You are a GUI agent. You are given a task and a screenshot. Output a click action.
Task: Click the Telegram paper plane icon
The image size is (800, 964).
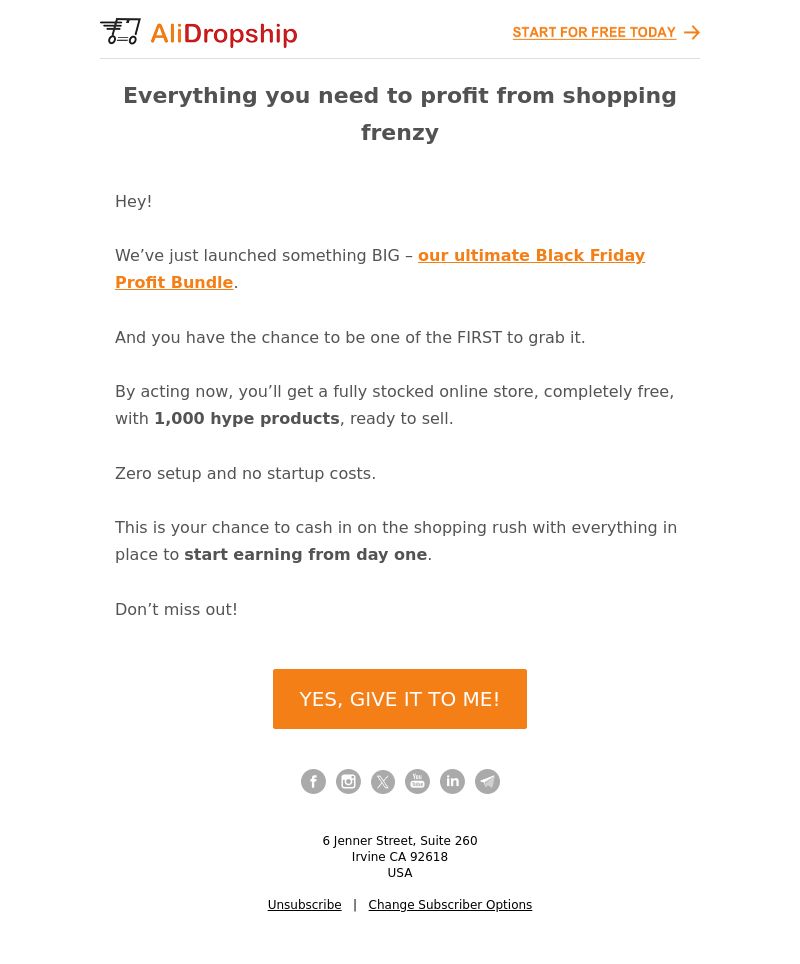pyautogui.click(x=487, y=782)
